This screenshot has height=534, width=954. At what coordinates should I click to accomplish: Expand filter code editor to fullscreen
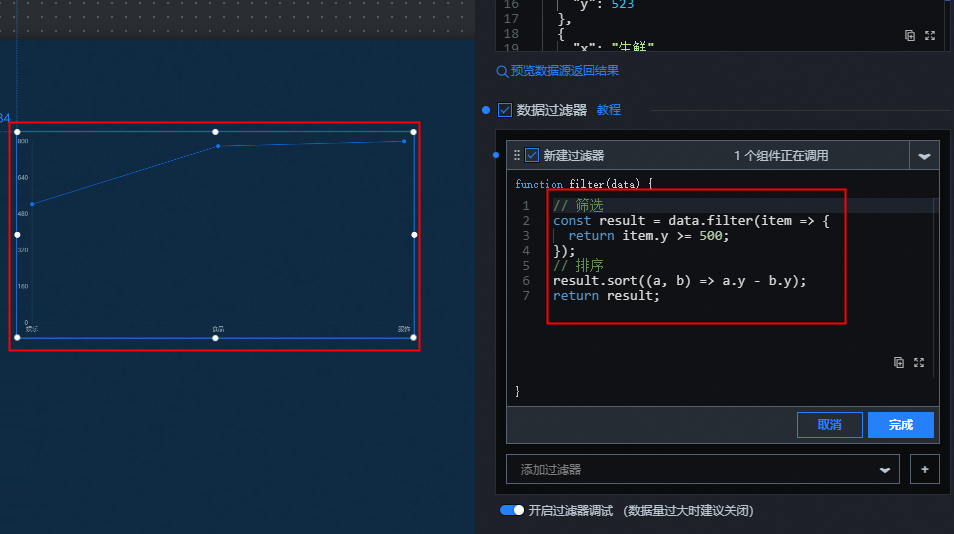click(x=919, y=362)
